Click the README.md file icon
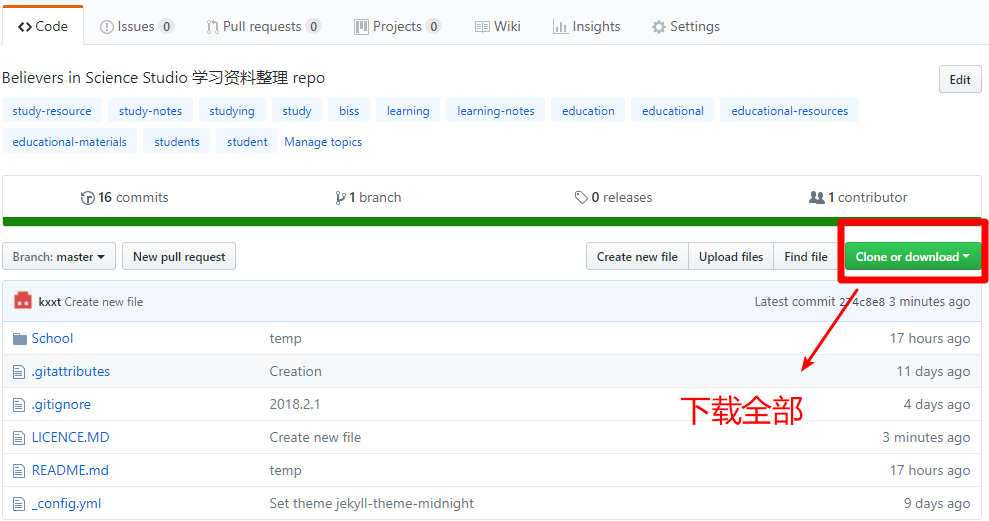The height and width of the screenshot is (521, 989). coord(20,471)
